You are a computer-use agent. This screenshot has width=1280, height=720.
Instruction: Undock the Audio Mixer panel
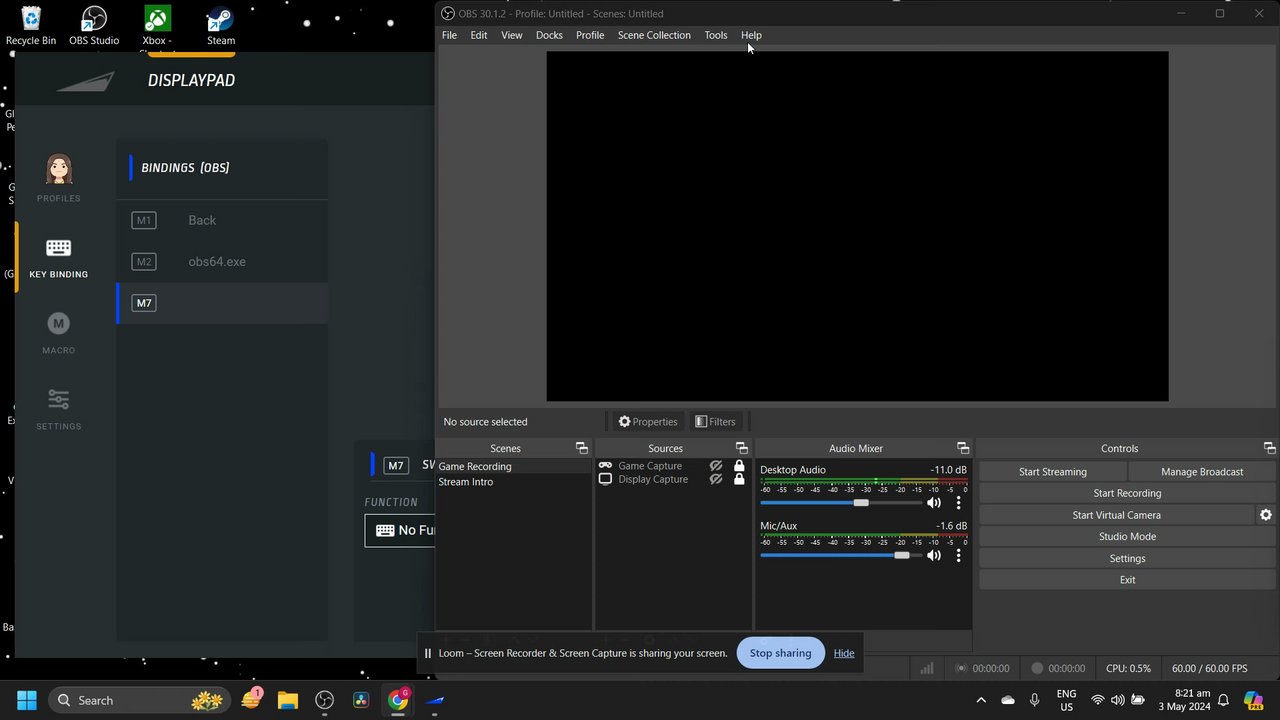963,448
